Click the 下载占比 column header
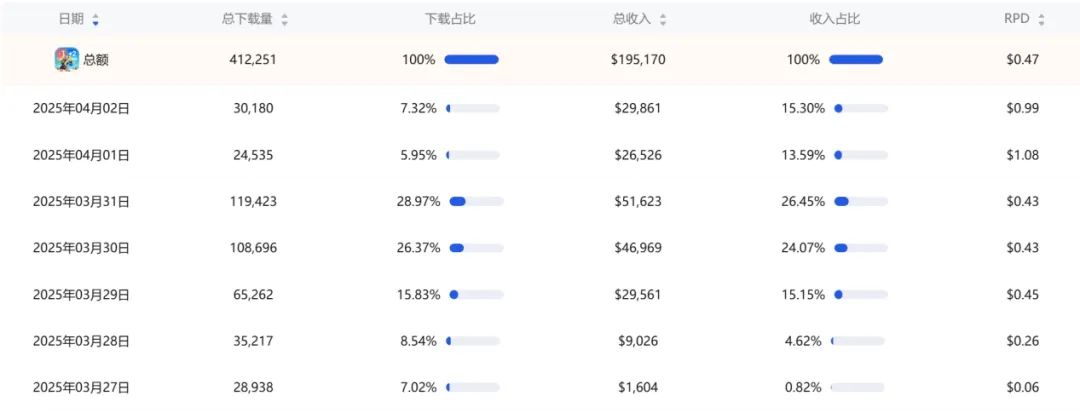 tap(450, 19)
